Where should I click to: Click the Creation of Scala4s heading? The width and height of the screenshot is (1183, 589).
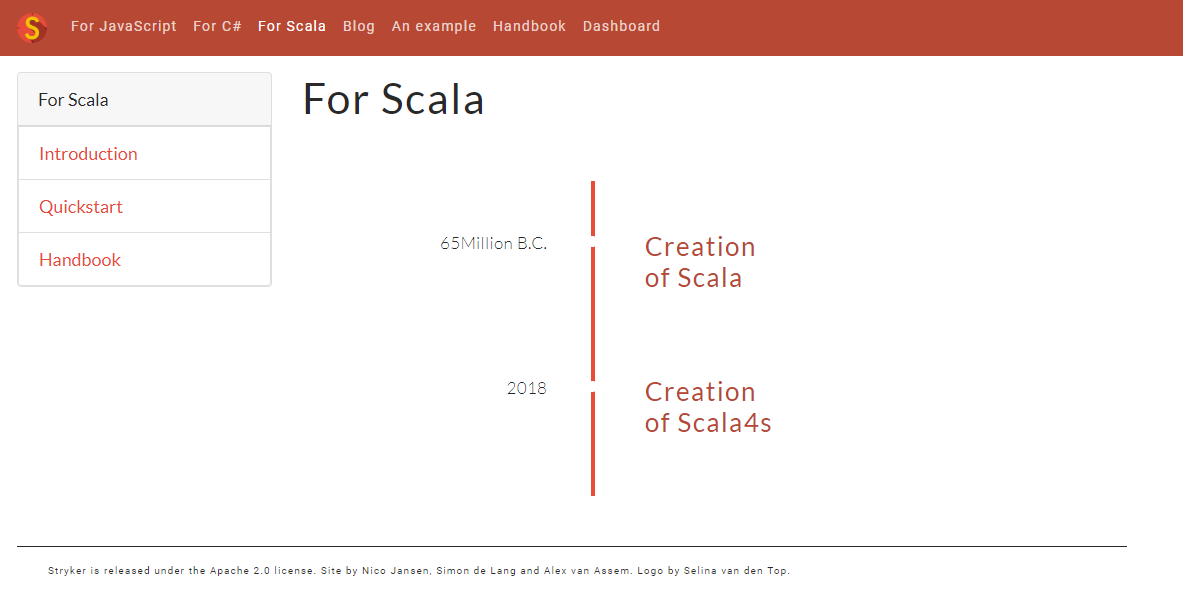tap(707, 407)
